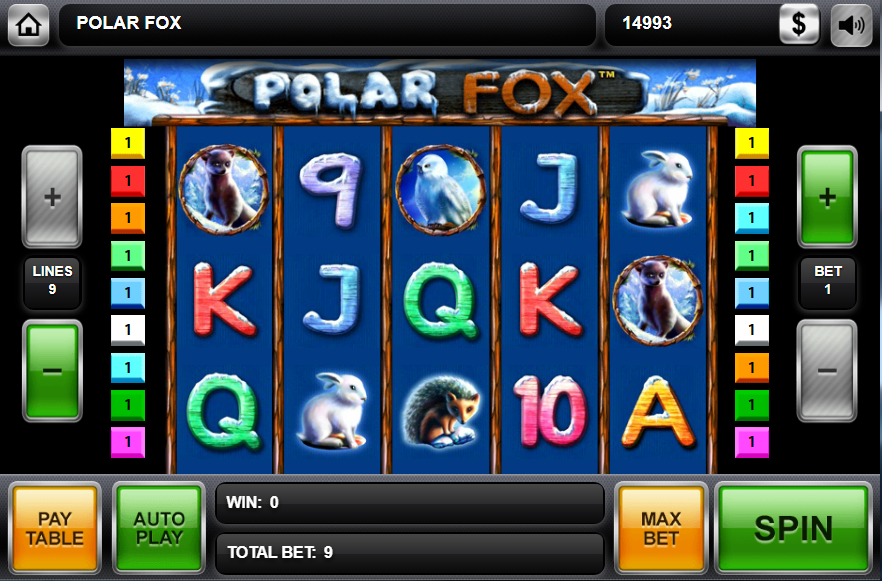Click the white payline marker on right
This screenshot has height=581, width=882.
(x=752, y=330)
